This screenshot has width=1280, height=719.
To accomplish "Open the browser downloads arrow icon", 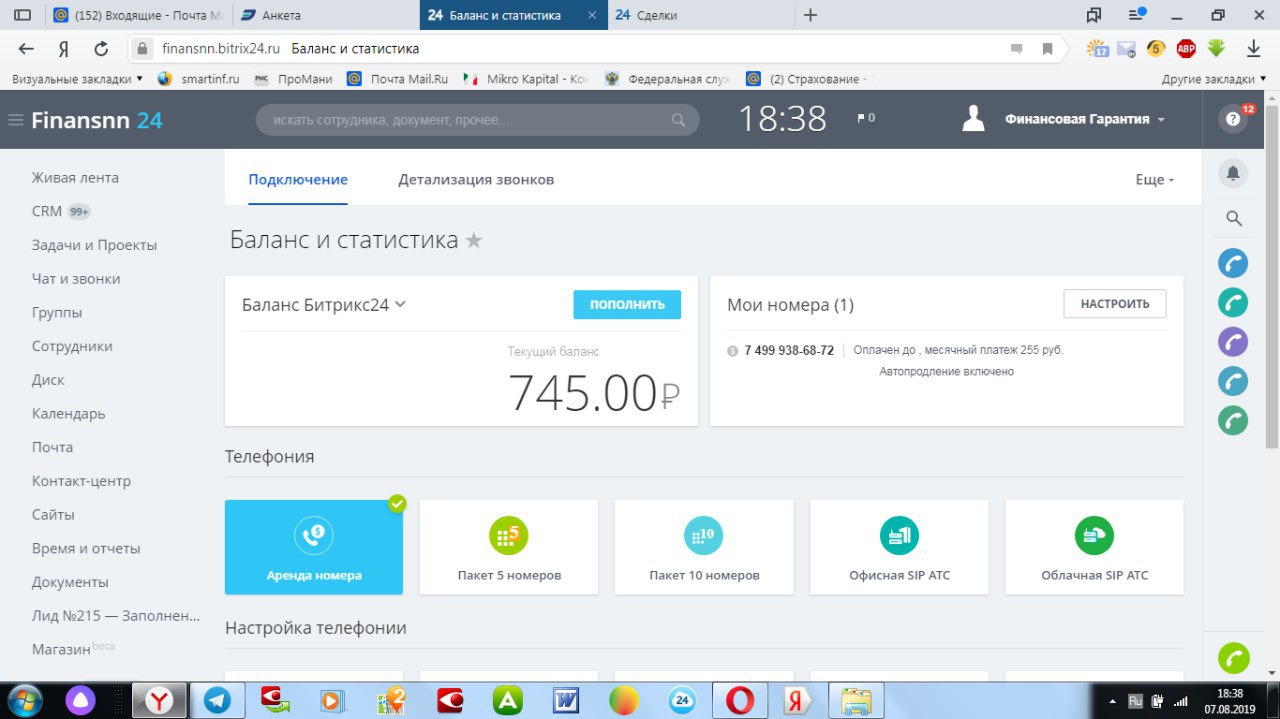I will pyautogui.click(x=1253, y=48).
